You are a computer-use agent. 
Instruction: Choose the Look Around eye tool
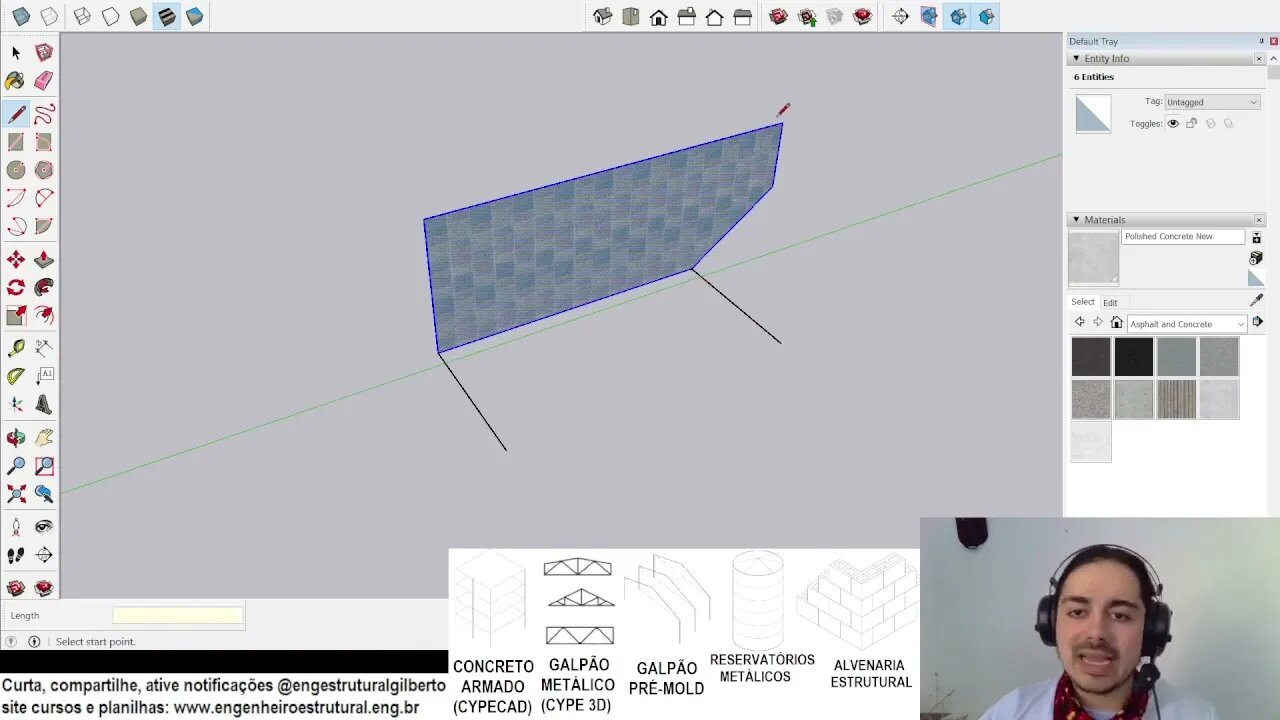[x=44, y=527]
